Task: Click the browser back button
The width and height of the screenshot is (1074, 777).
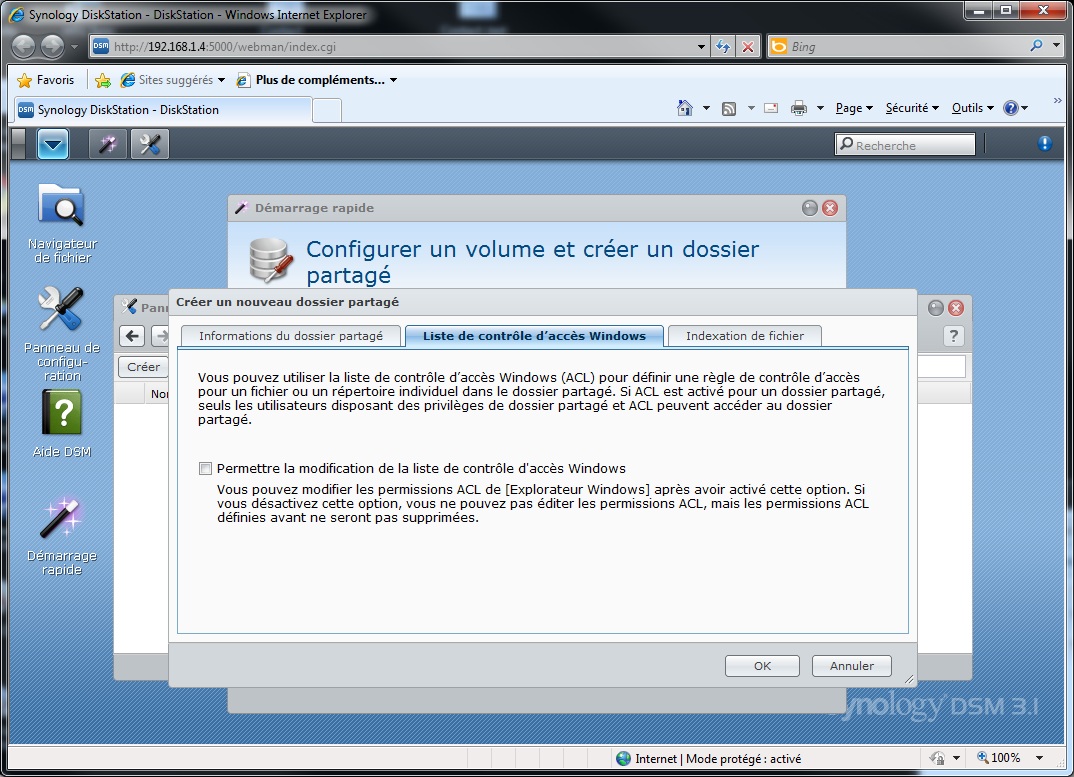Action: coord(24,47)
